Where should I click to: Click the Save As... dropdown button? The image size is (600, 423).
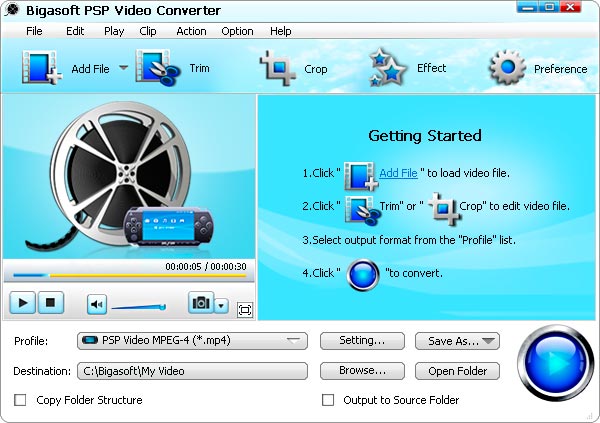pyautogui.click(x=457, y=341)
